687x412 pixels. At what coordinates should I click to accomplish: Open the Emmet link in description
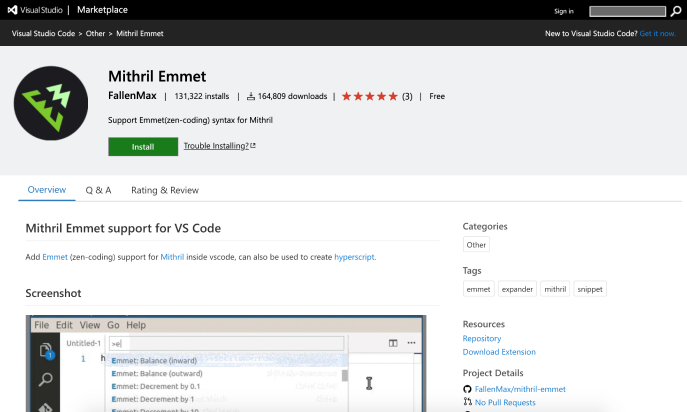pos(55,257)
